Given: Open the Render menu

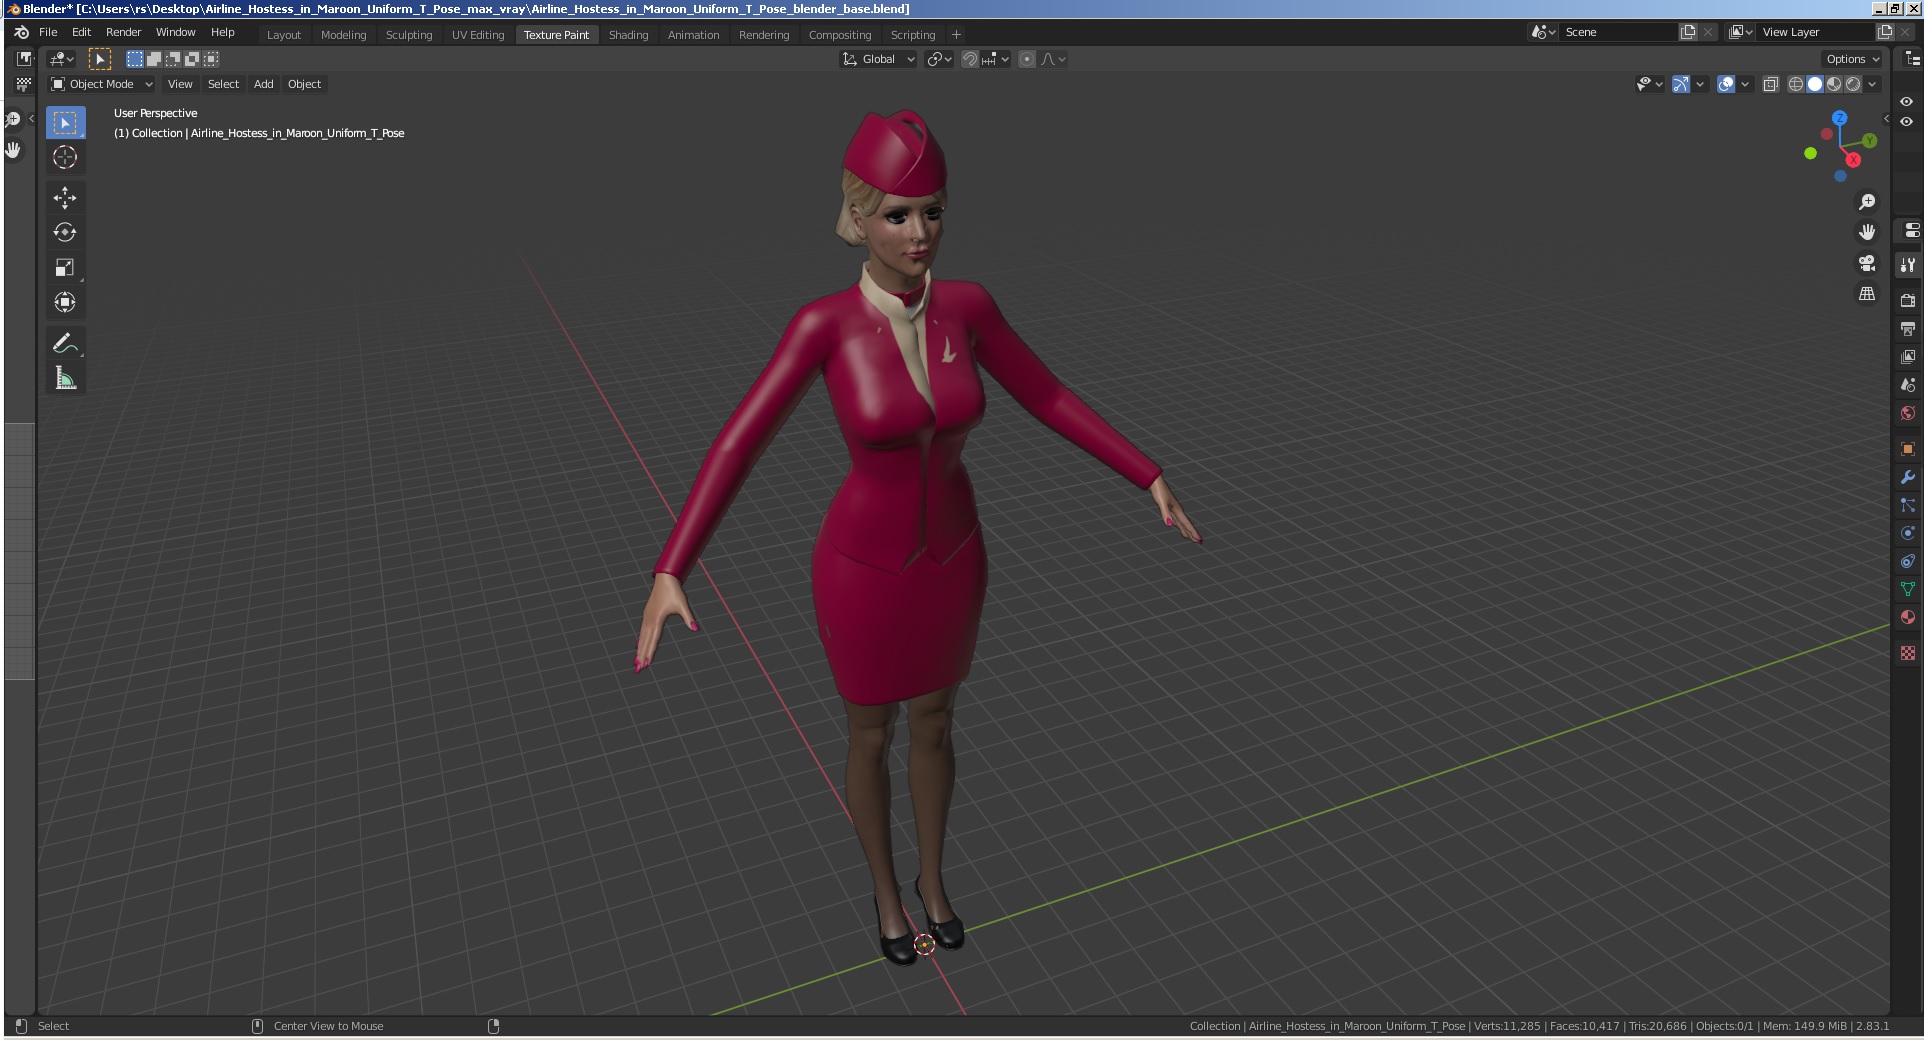Looking at the screenshot, I should [124, 32].
